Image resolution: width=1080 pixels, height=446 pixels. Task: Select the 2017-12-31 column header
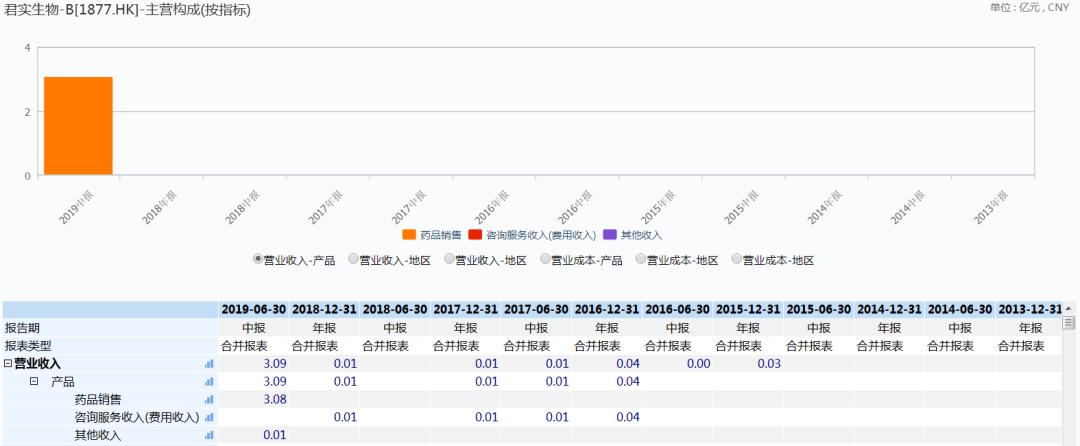click(466, 310)
